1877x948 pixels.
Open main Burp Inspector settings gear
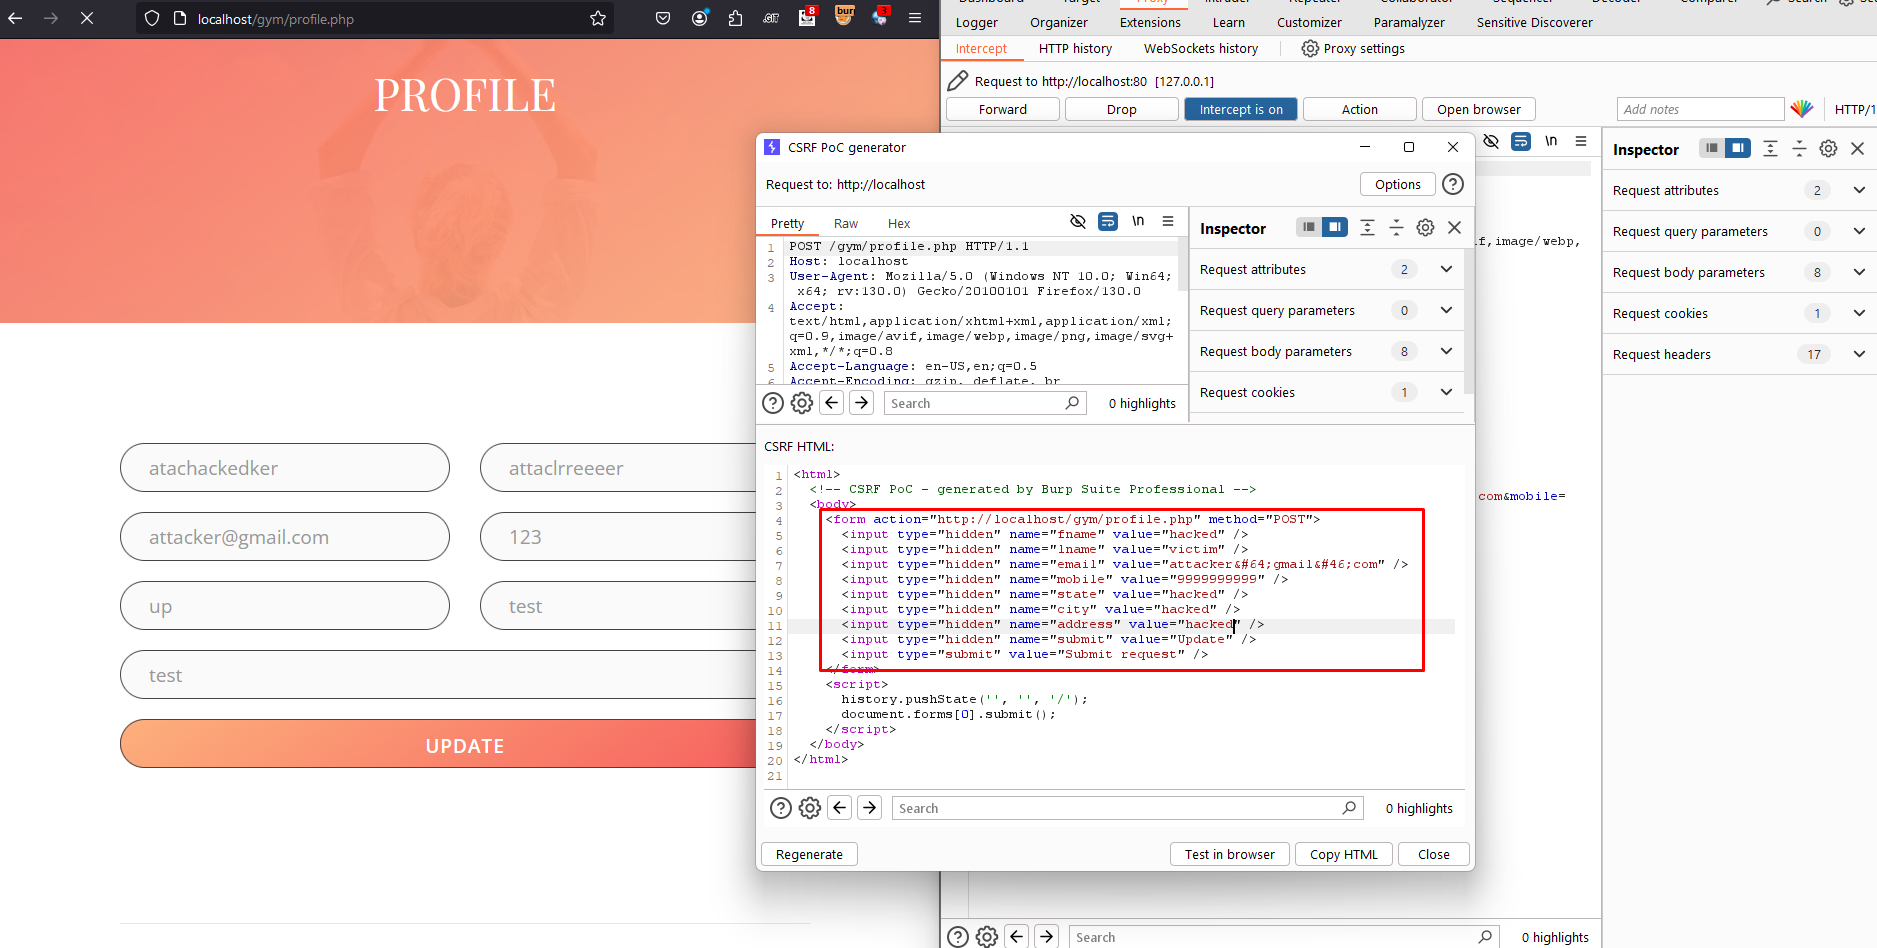pyautogui.click(x=1828, y=148)
